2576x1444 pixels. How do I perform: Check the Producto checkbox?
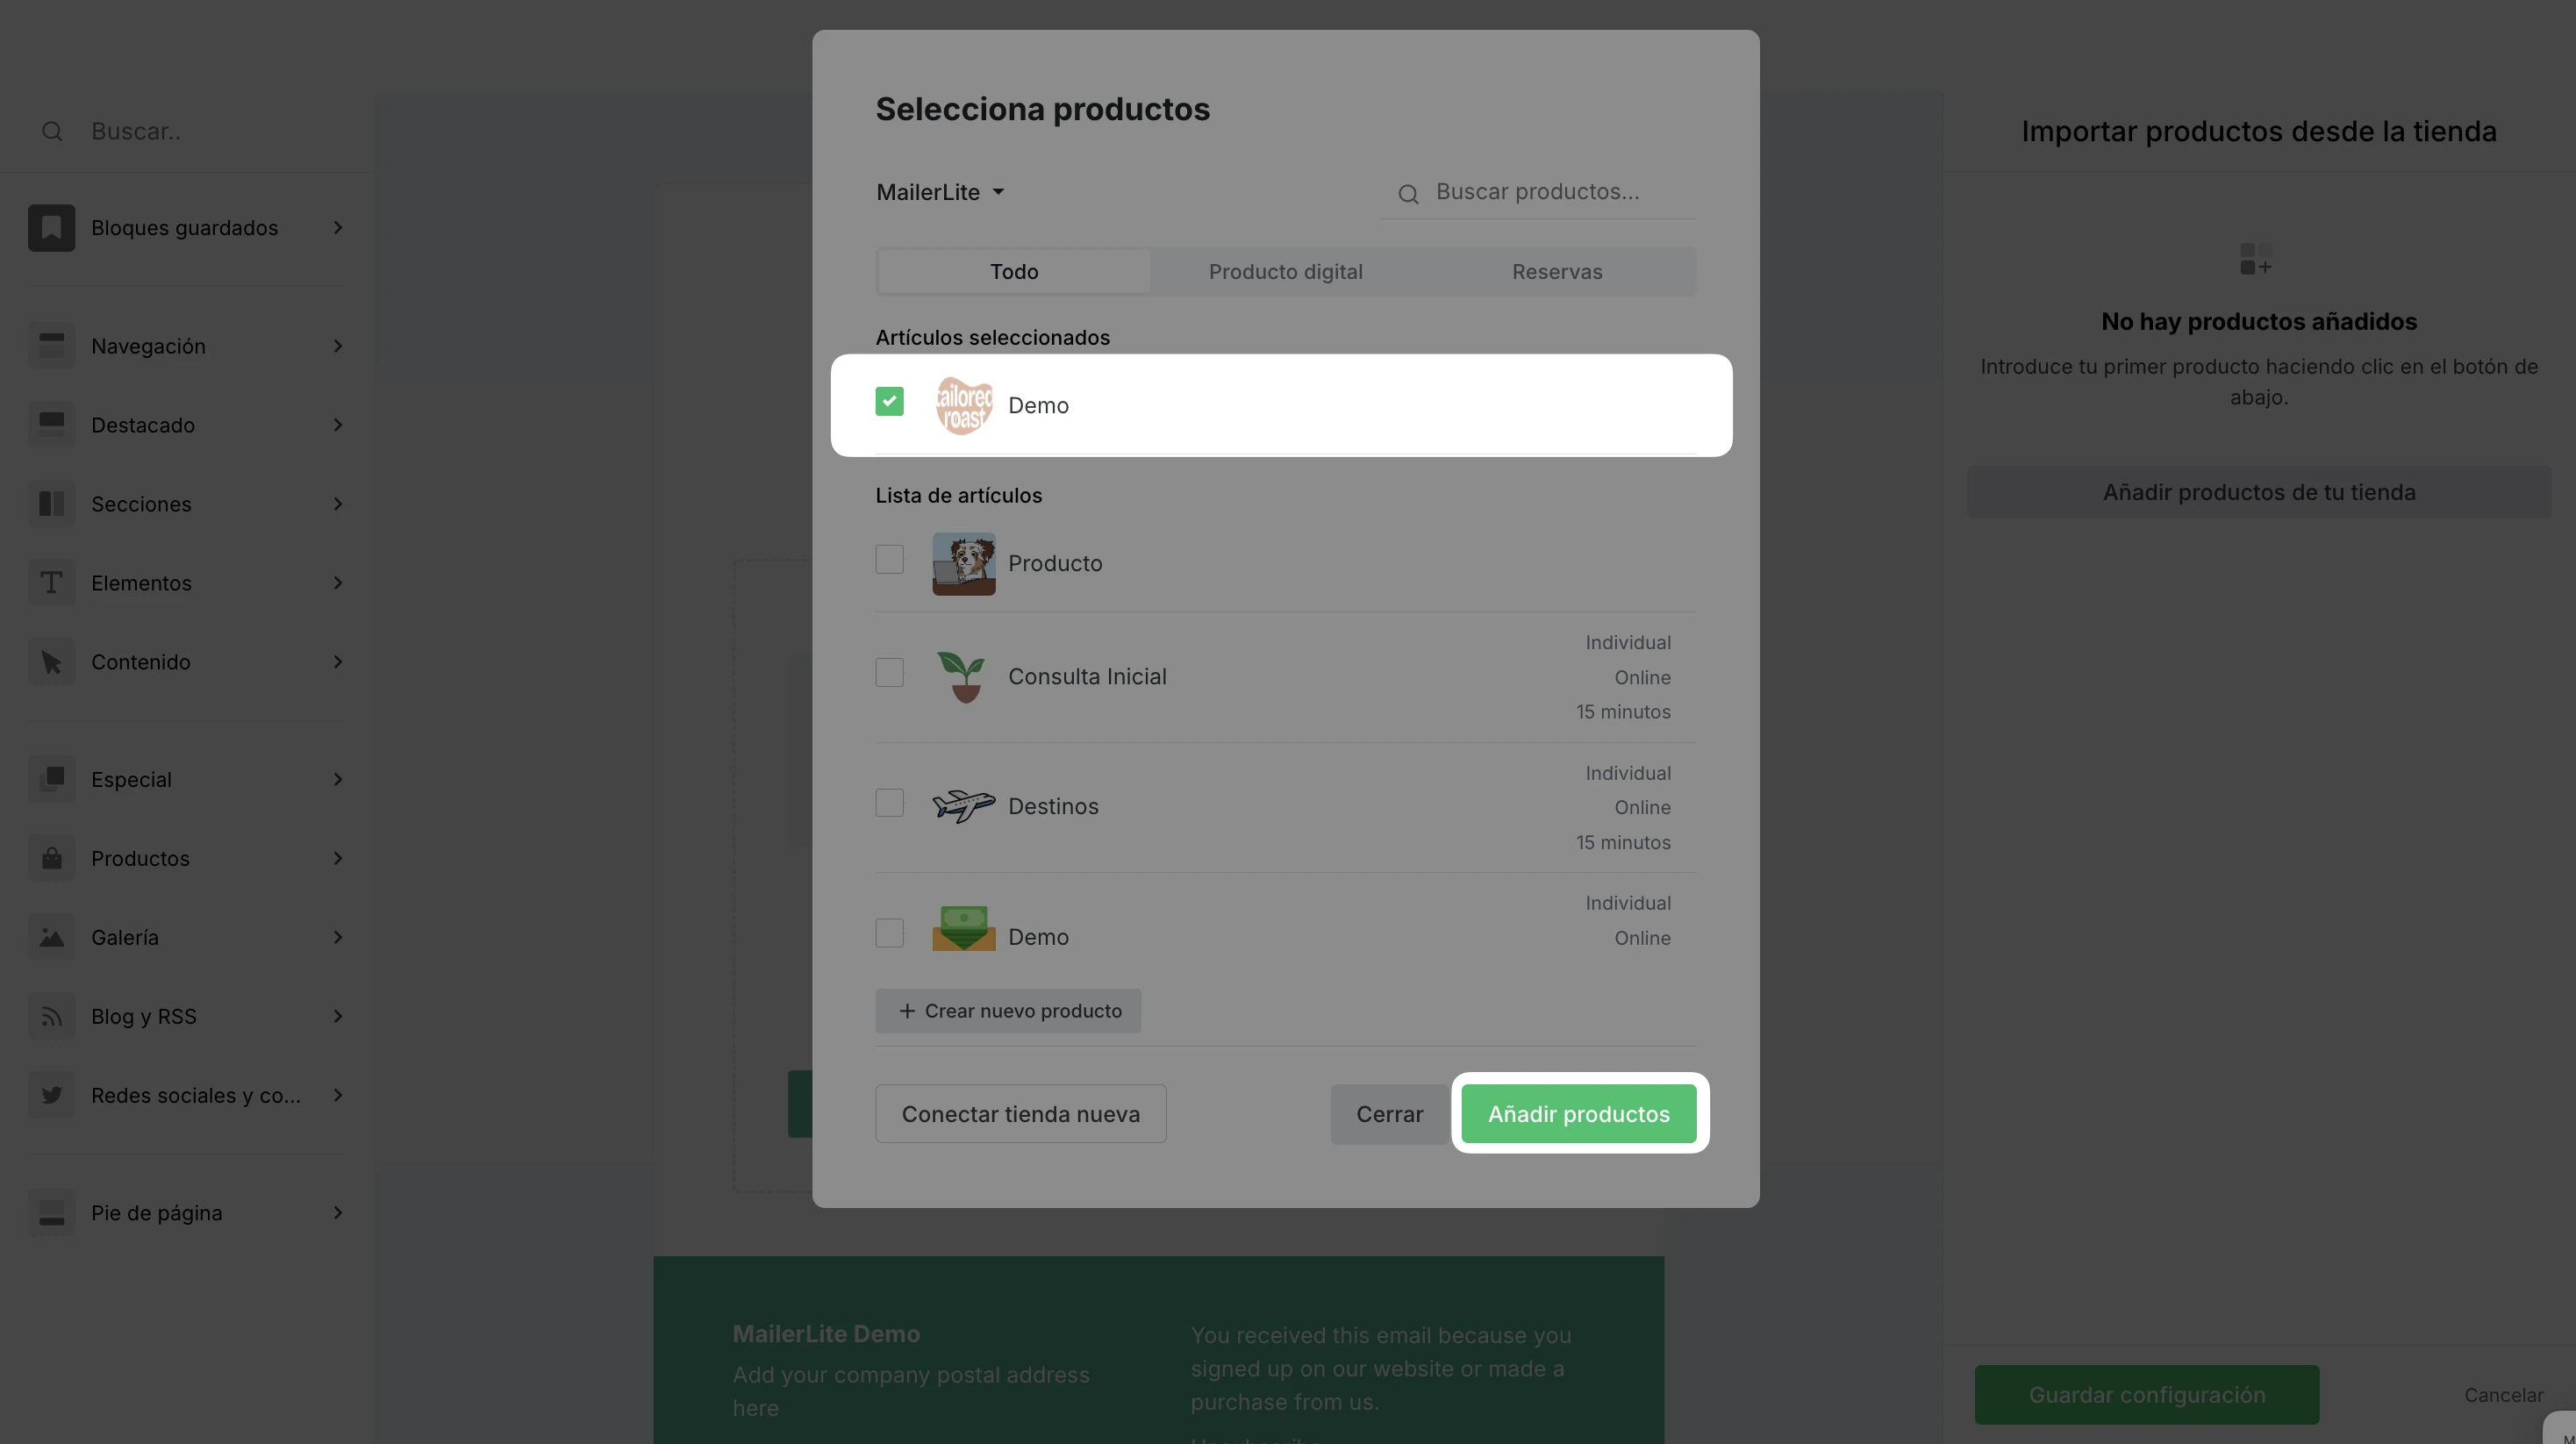[x=889, y=559]
